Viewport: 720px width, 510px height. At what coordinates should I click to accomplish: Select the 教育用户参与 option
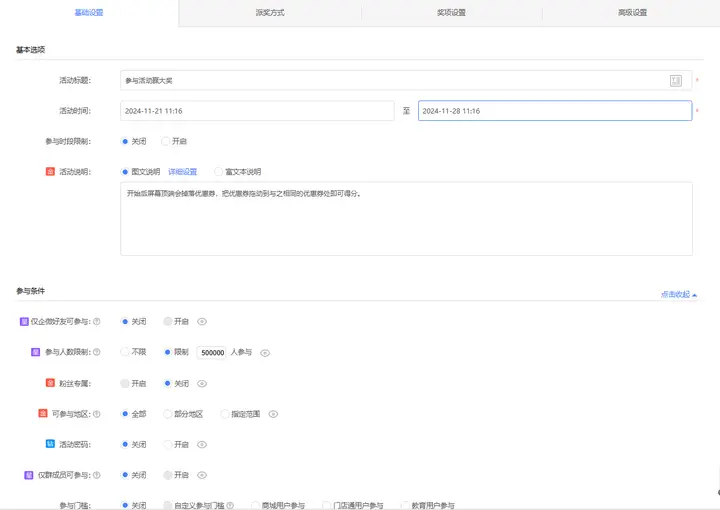pos(405,505)
